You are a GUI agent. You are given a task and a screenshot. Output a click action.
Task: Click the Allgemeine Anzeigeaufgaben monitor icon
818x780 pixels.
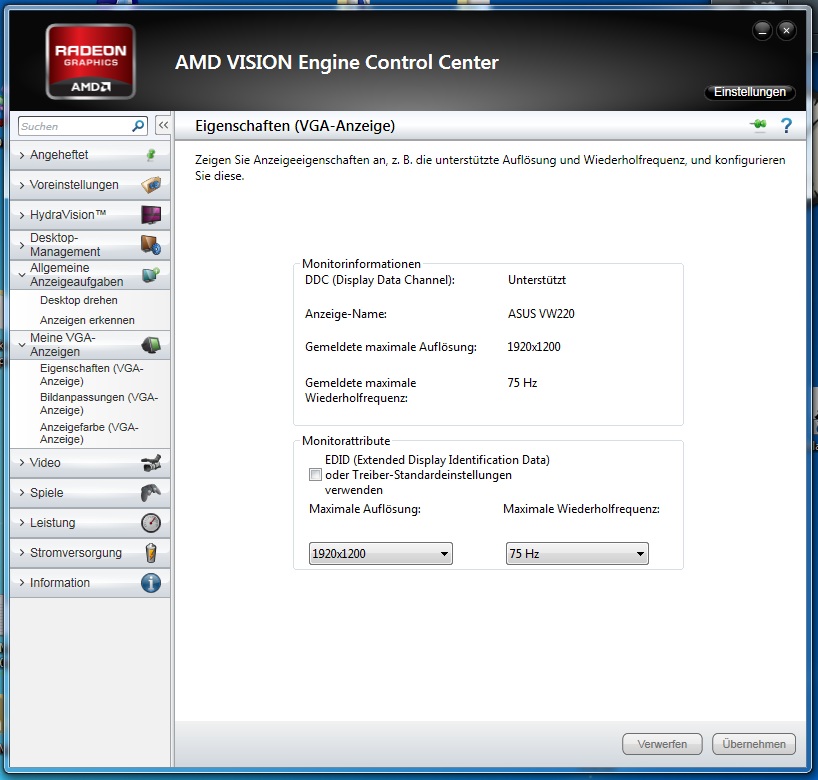tap(151, 274)
